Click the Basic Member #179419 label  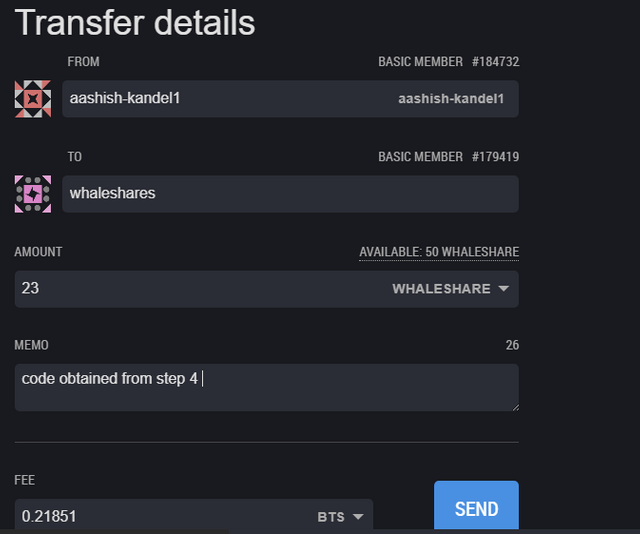449,157
